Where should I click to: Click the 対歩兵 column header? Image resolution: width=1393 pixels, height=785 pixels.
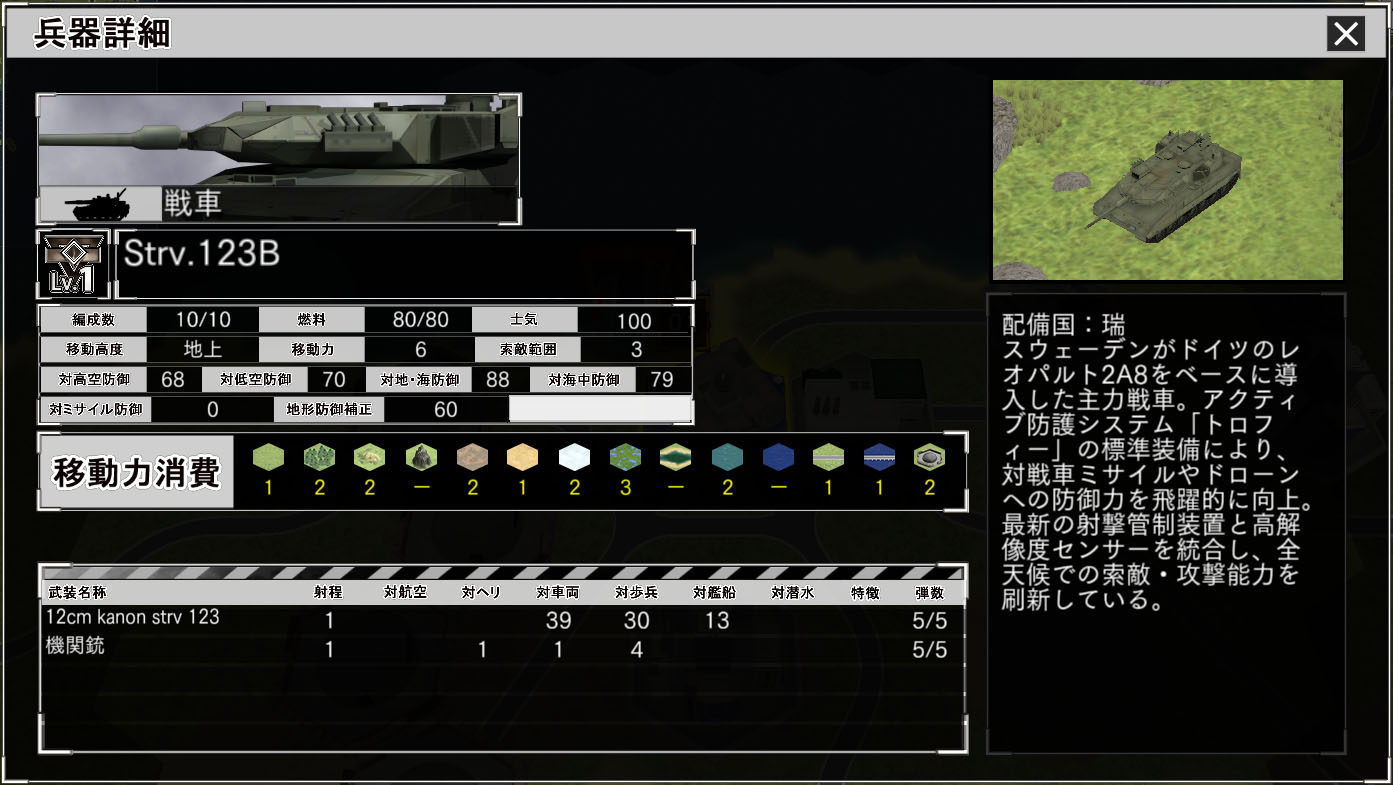[636, 593]
